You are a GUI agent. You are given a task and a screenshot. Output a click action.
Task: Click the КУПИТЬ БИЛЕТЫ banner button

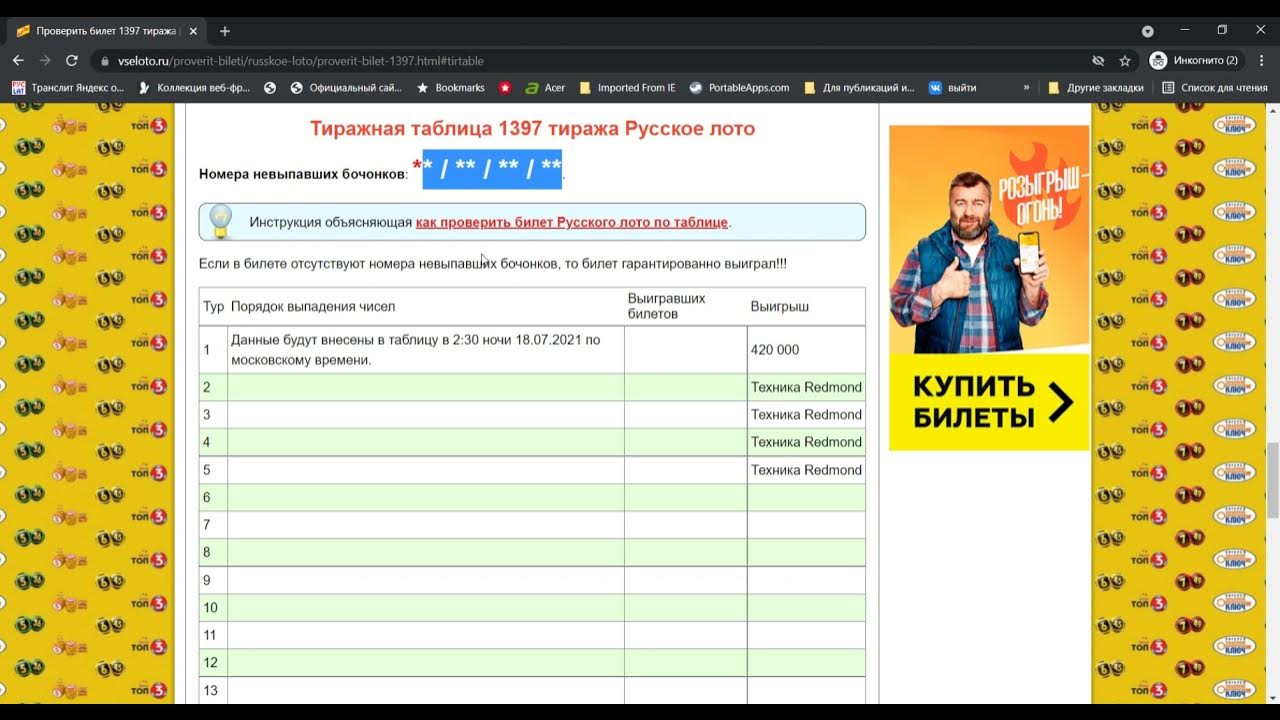coord(989,402)
